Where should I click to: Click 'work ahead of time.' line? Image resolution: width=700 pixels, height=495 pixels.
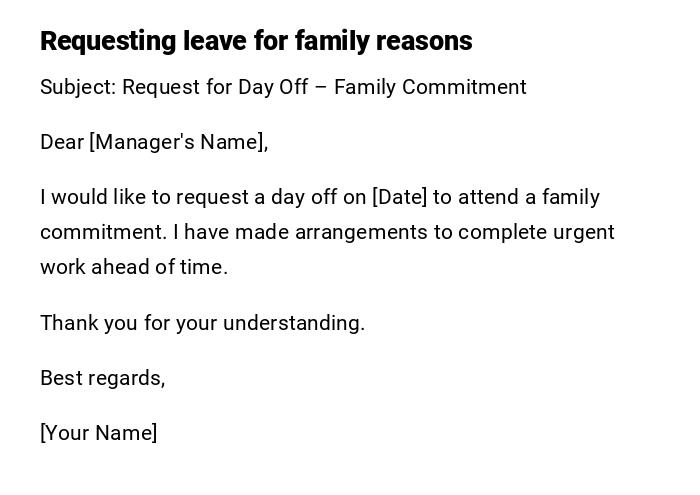click(134, 267)
